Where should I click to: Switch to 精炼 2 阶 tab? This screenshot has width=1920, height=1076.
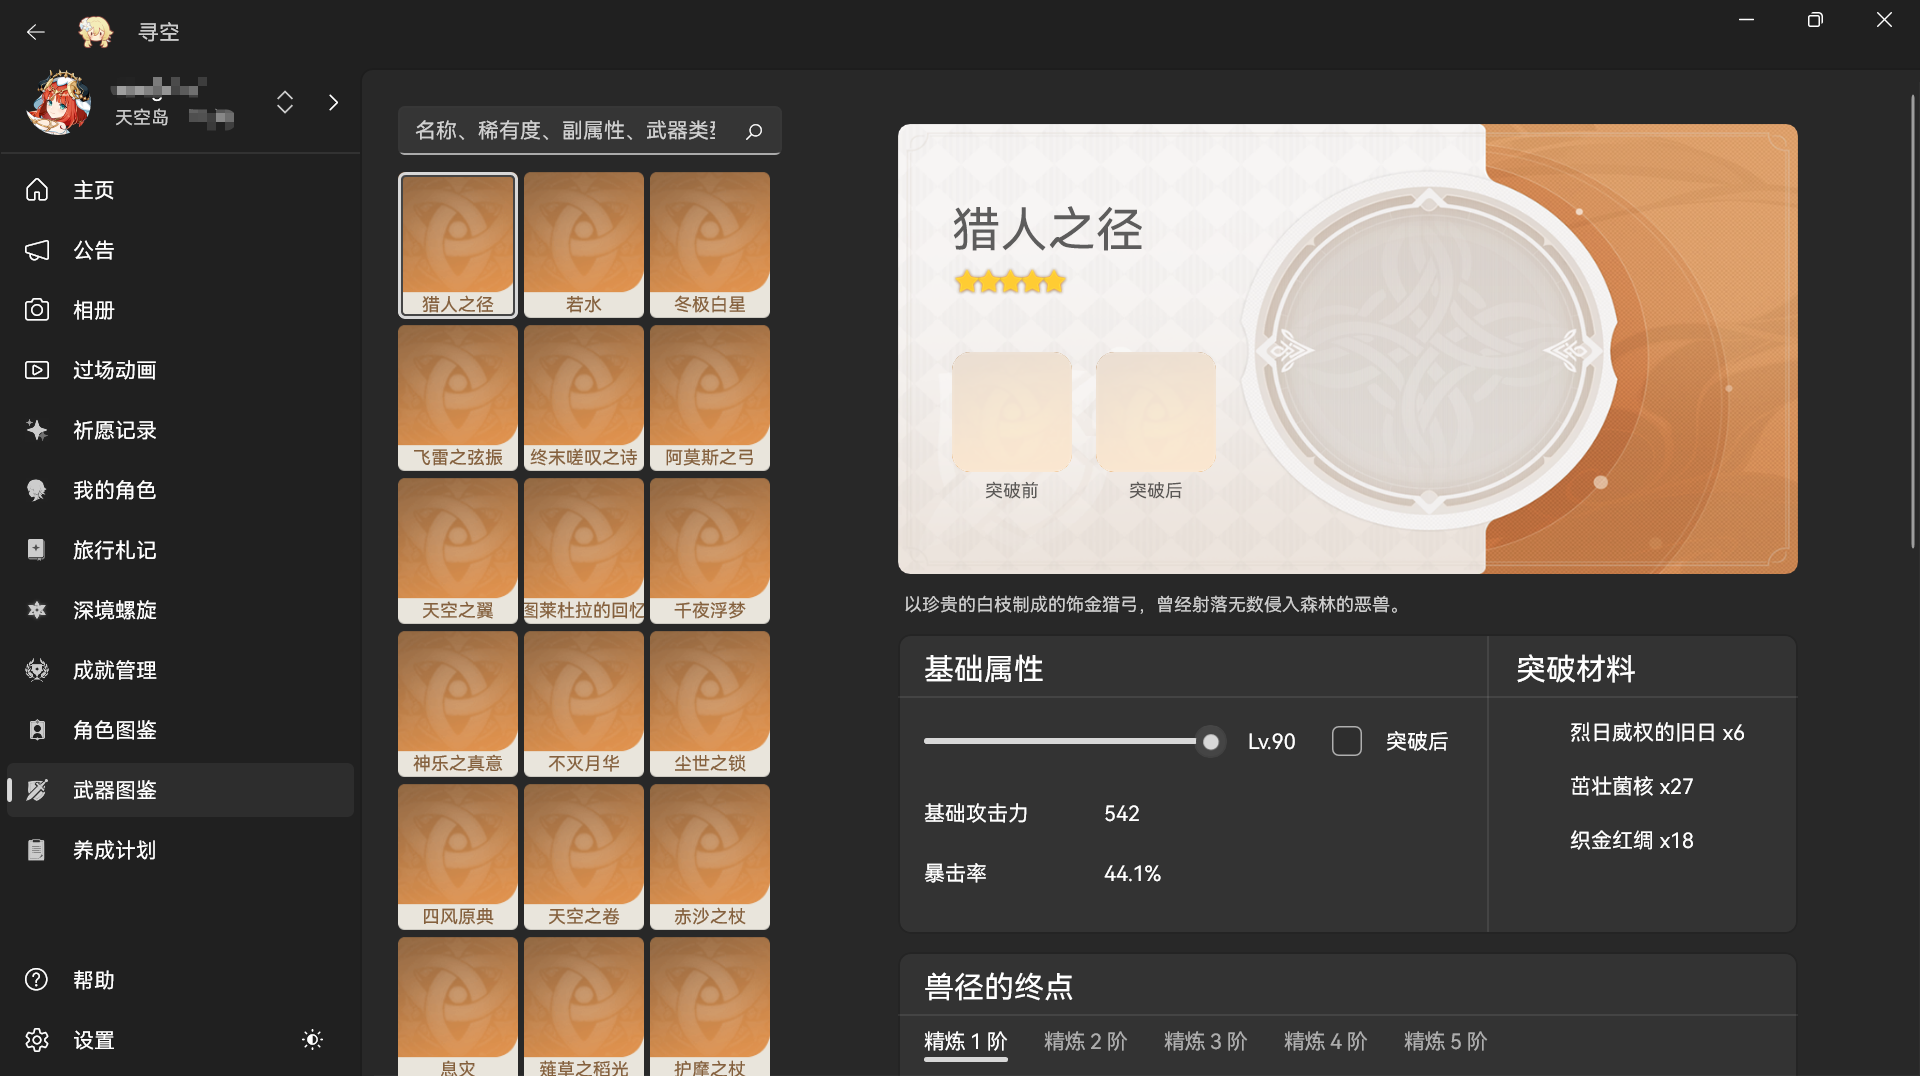(1086, 1041)
